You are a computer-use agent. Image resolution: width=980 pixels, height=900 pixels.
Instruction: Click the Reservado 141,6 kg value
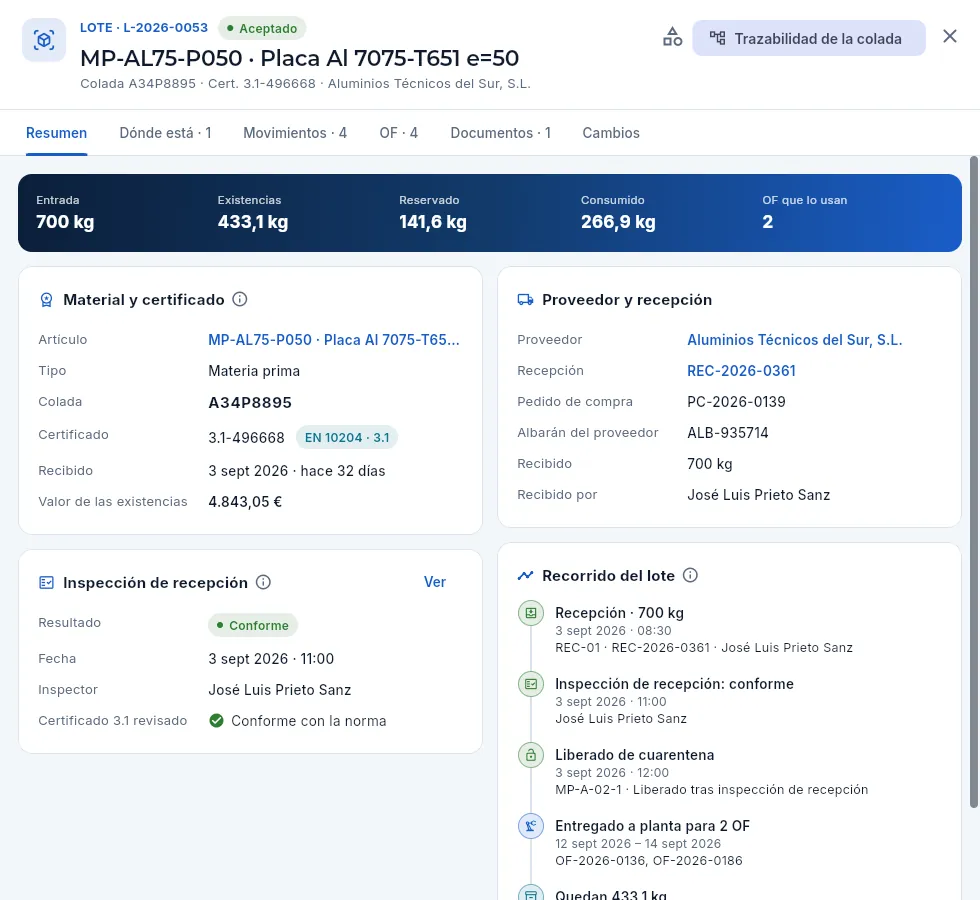[x=433, y=222]
